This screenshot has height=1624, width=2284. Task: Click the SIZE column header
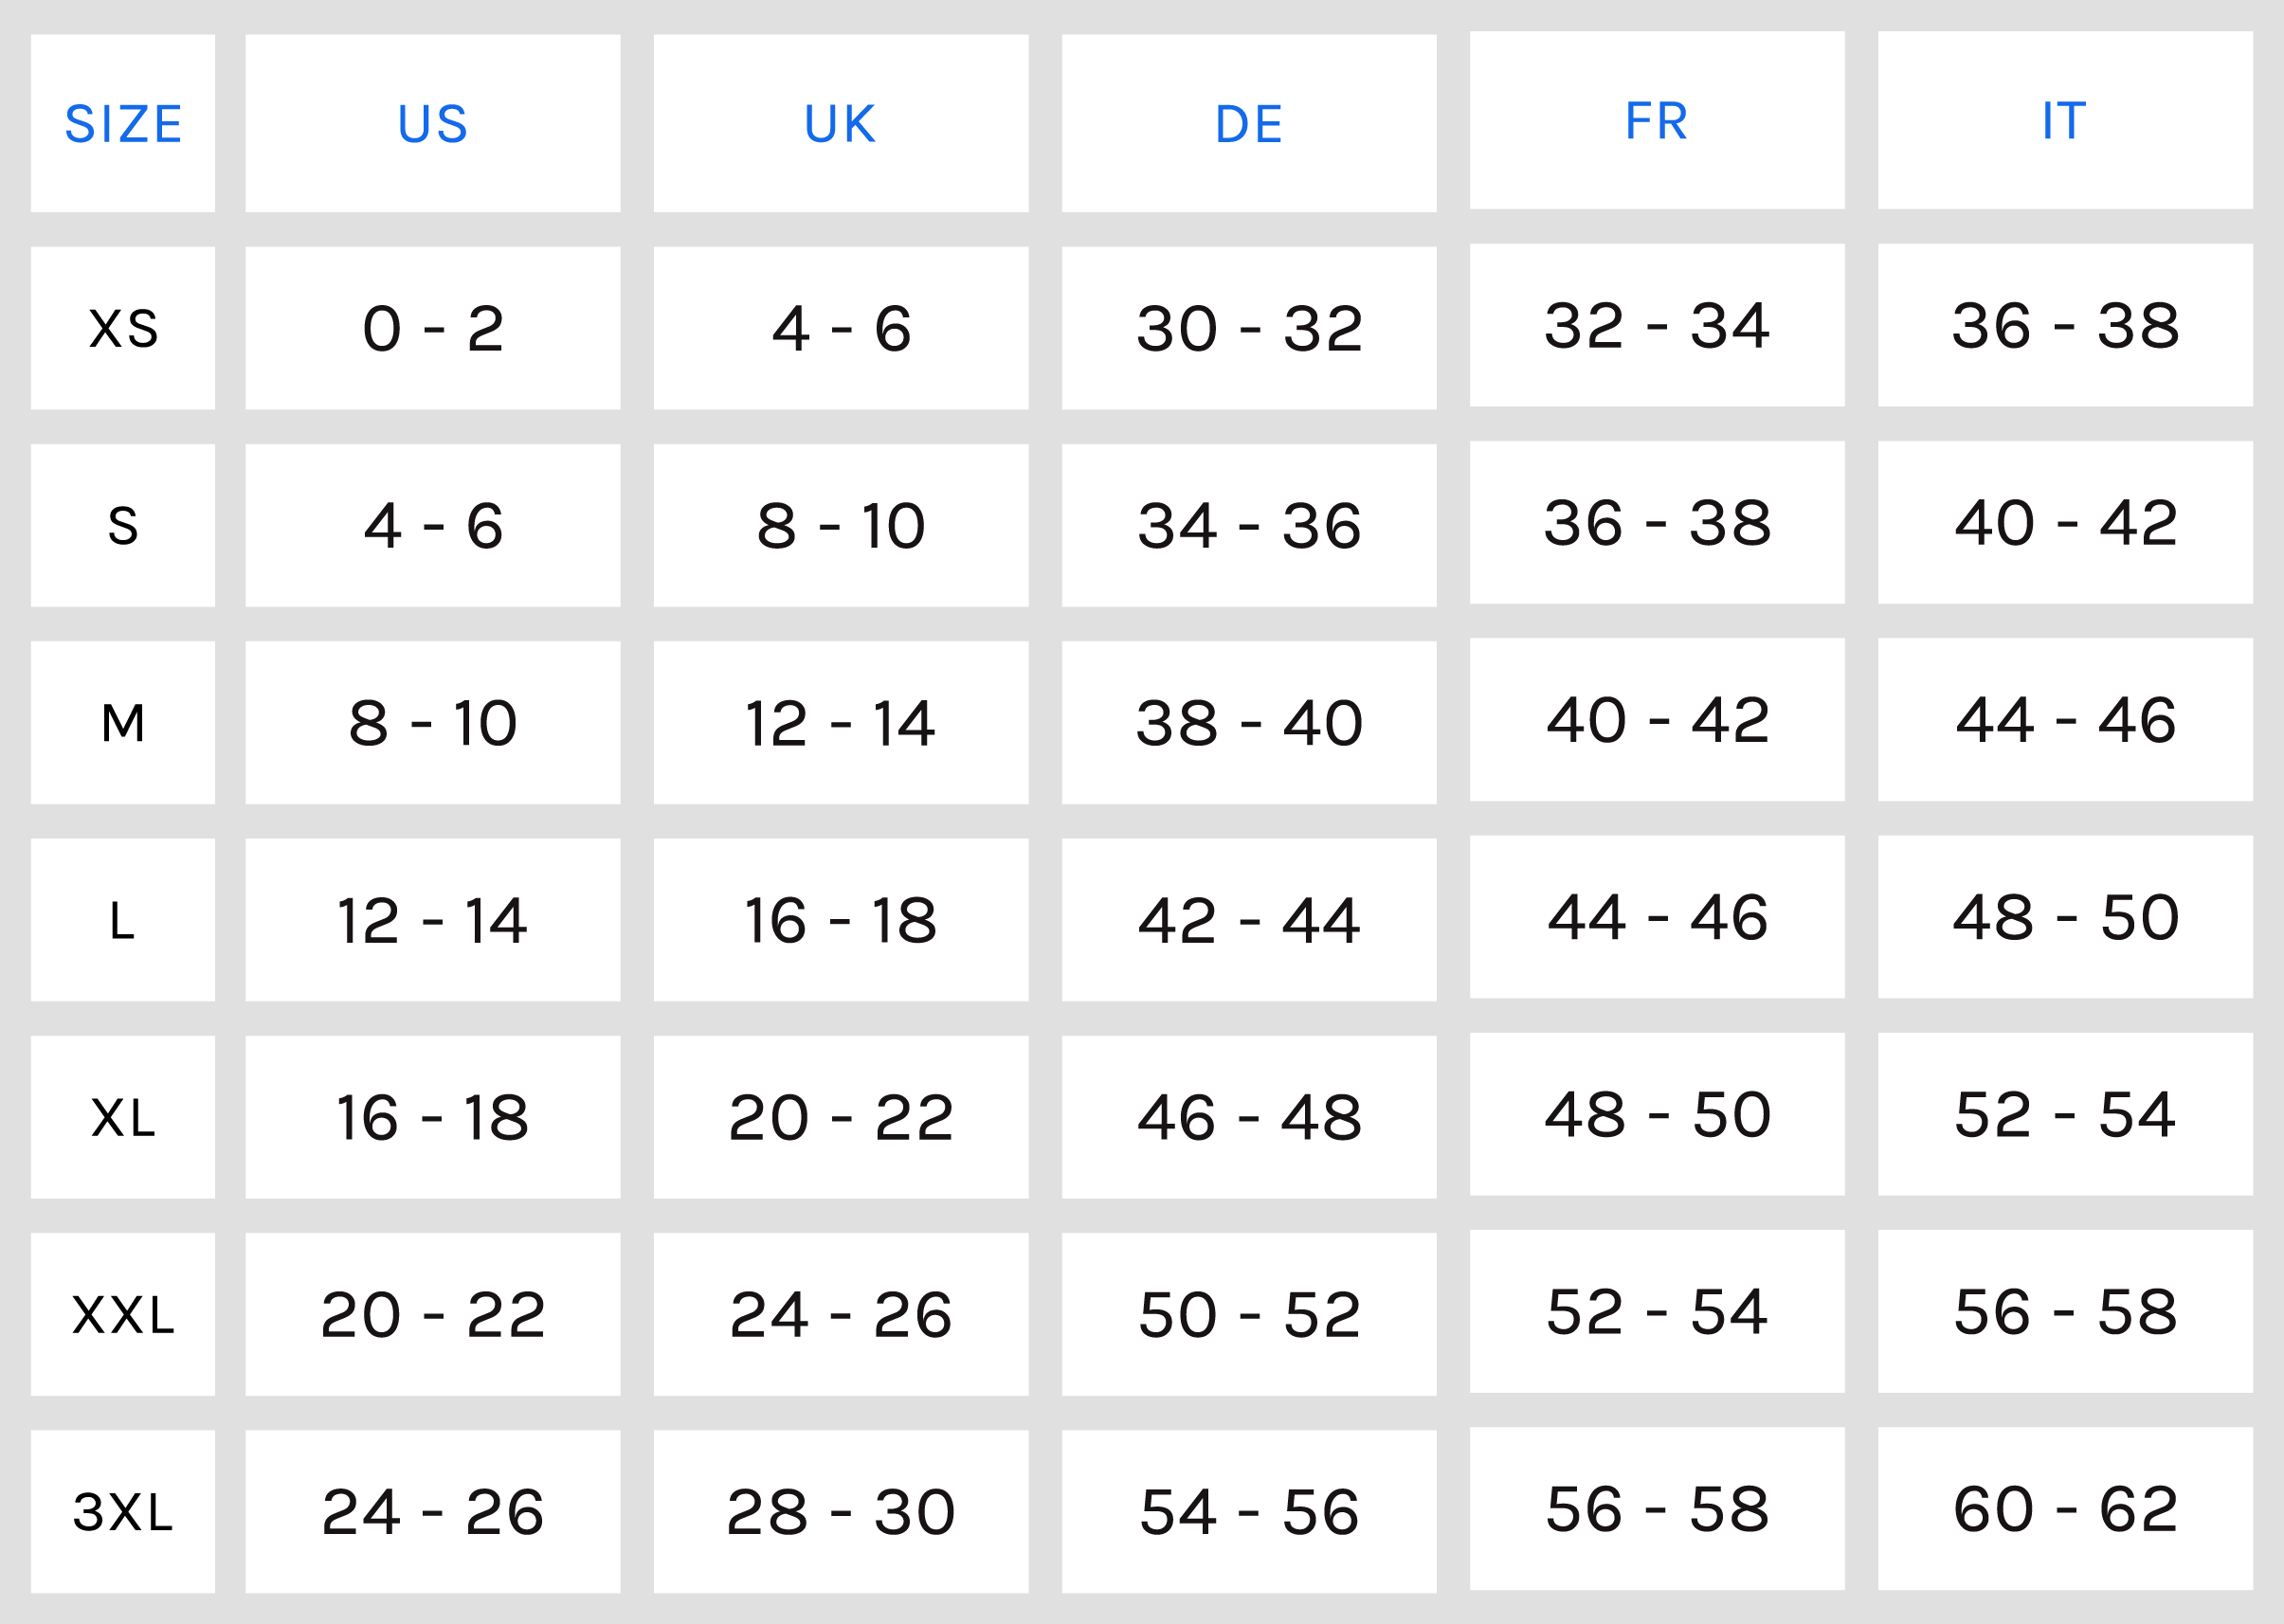[123, 124]
